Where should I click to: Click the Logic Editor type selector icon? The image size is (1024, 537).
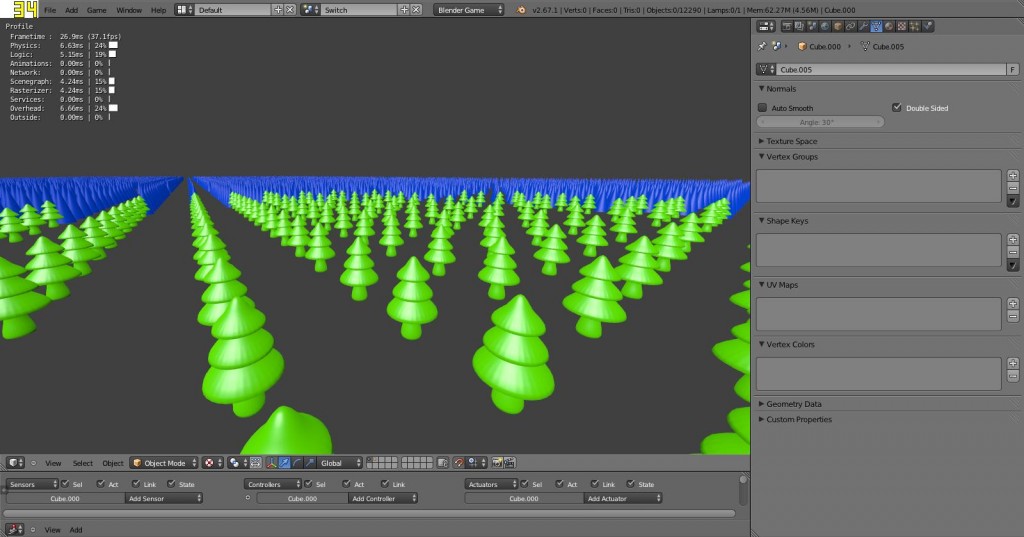point(14,529)
